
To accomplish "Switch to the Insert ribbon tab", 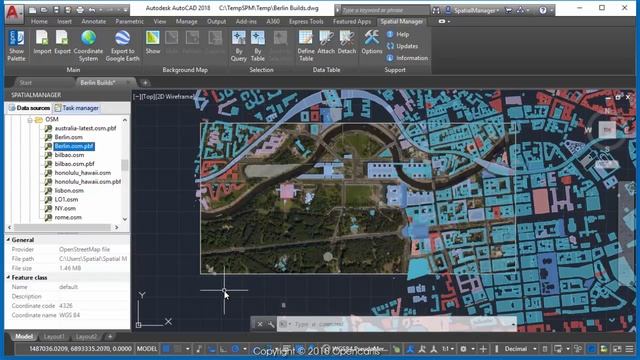I will click(64, 21).
